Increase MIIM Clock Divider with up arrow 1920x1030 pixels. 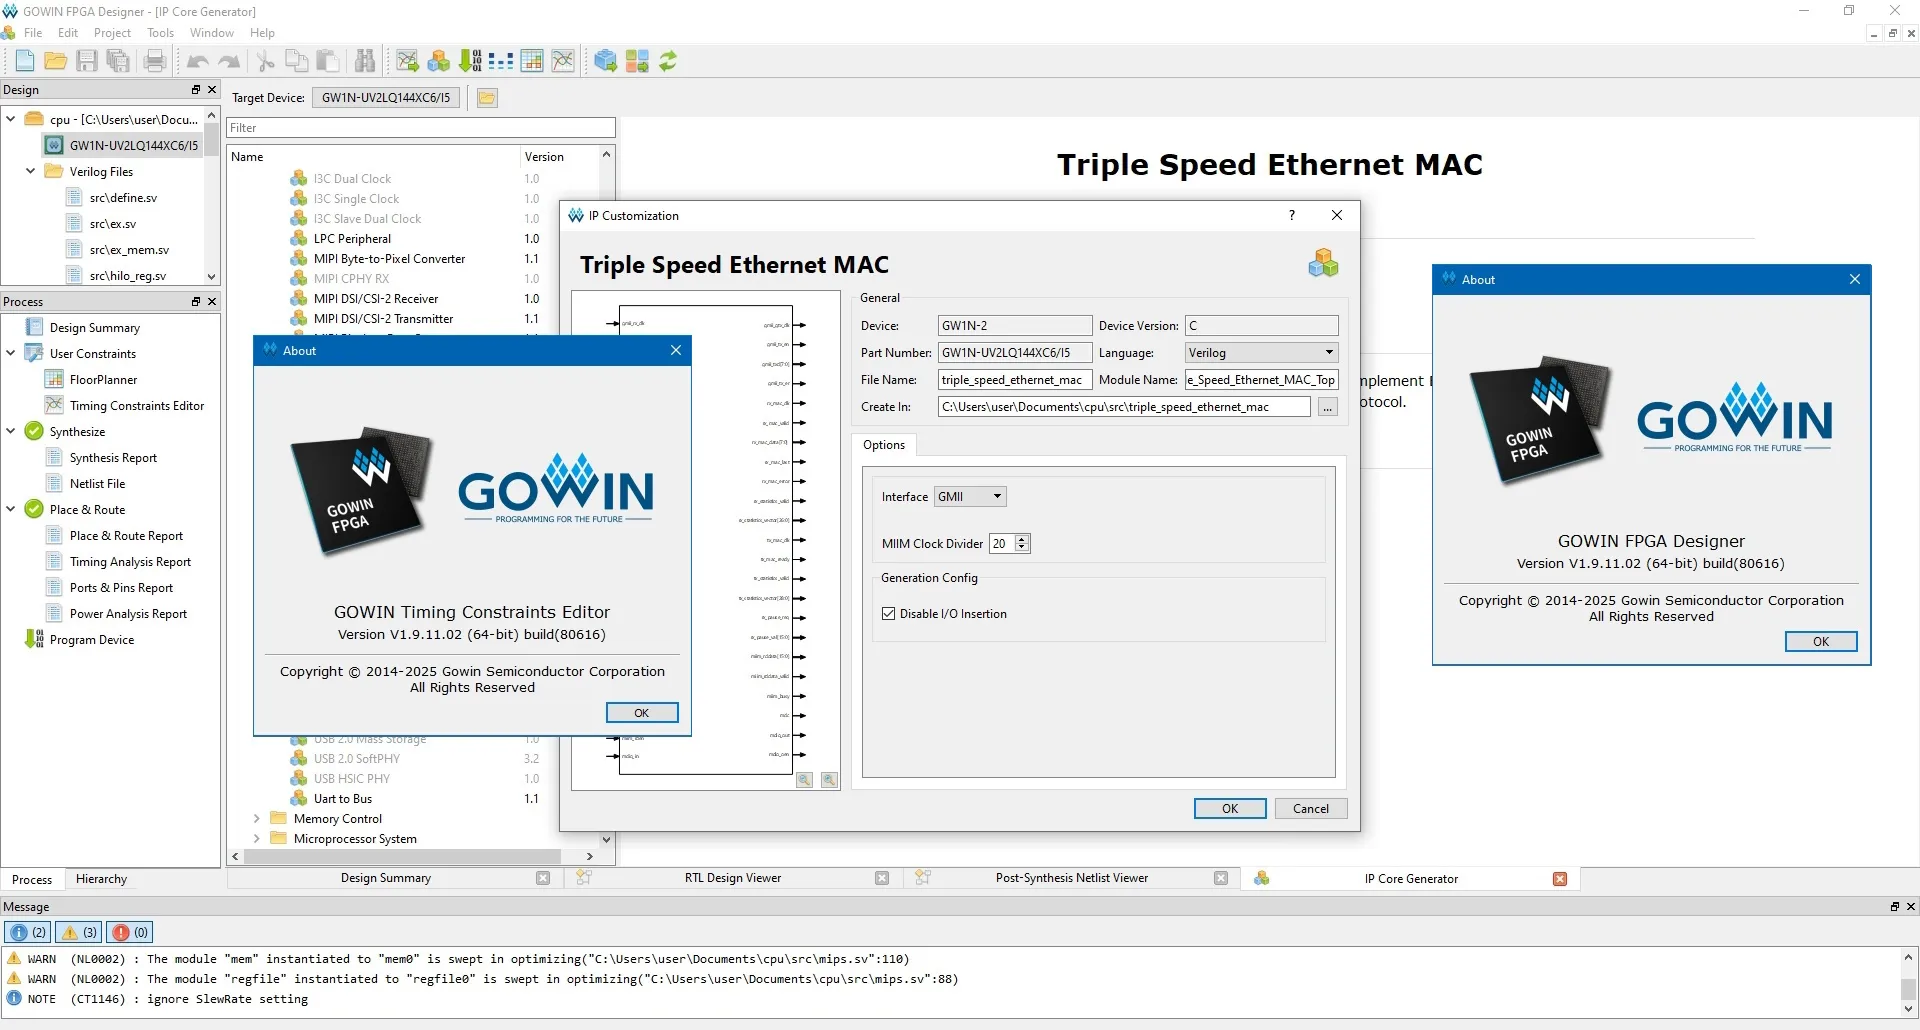(x=1022, y=539)
